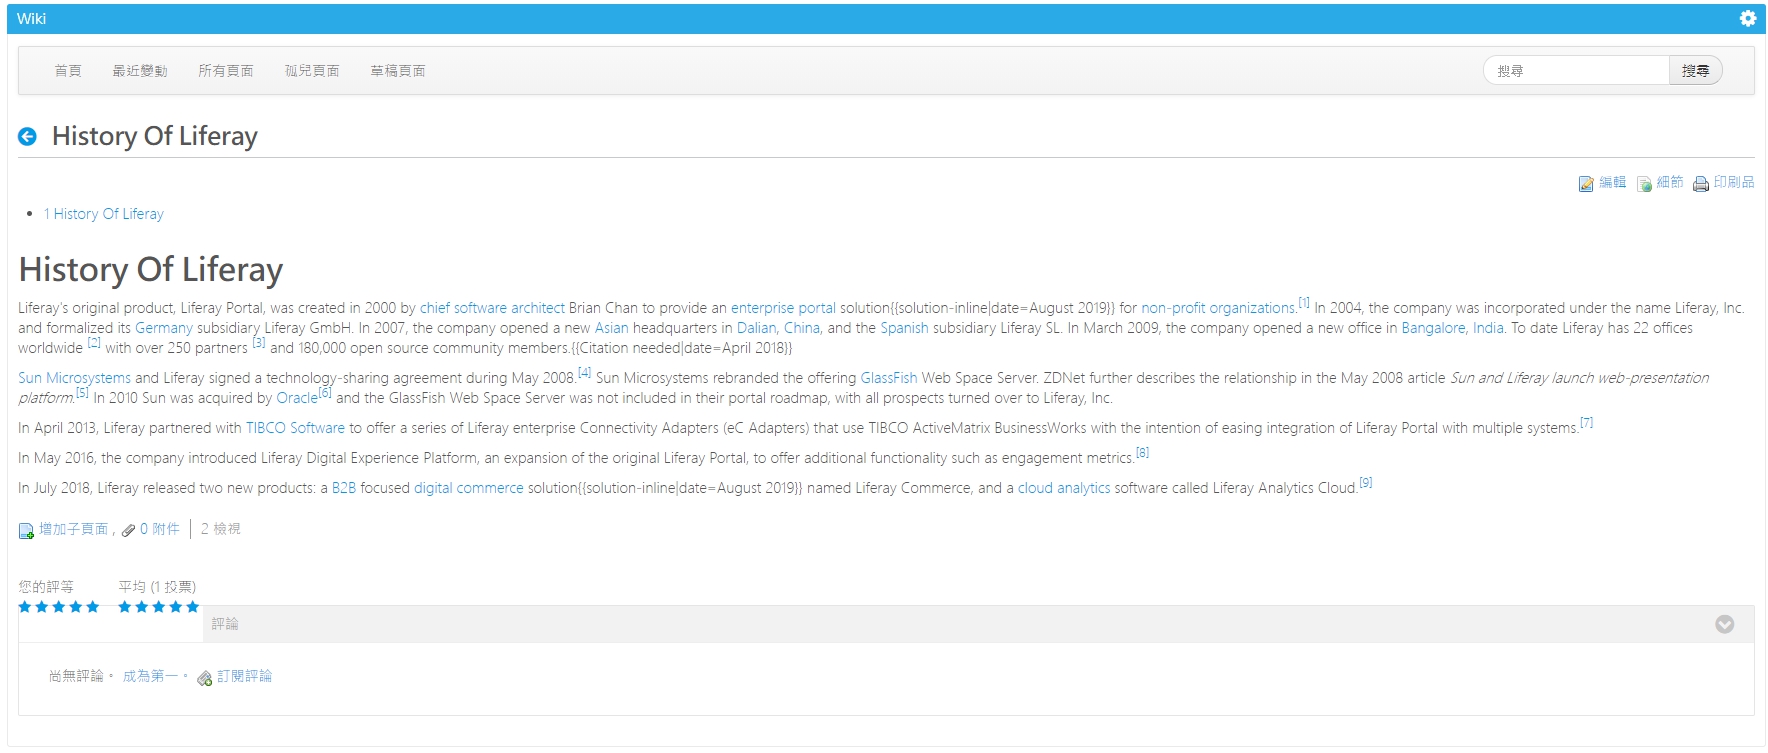Open the digital commerce link
The image size is (1768, 753).
pyautogui.click(x=469, y=488)
